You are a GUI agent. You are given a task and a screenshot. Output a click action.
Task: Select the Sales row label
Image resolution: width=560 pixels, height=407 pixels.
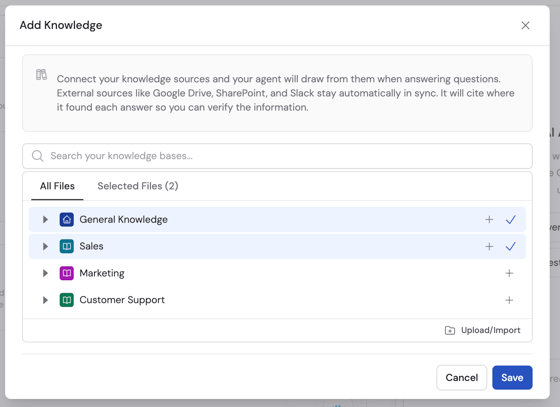(x=91, y=246)
